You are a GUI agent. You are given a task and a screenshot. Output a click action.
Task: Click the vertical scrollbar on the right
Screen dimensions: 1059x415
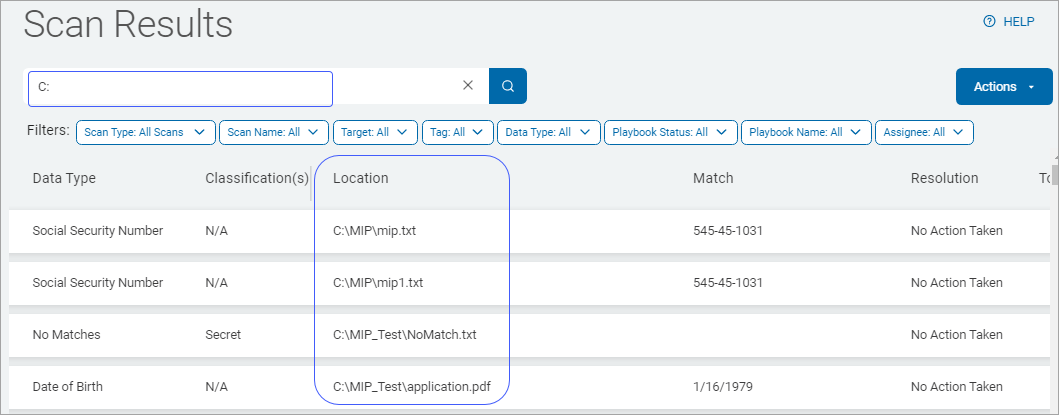coord(1054,176)
